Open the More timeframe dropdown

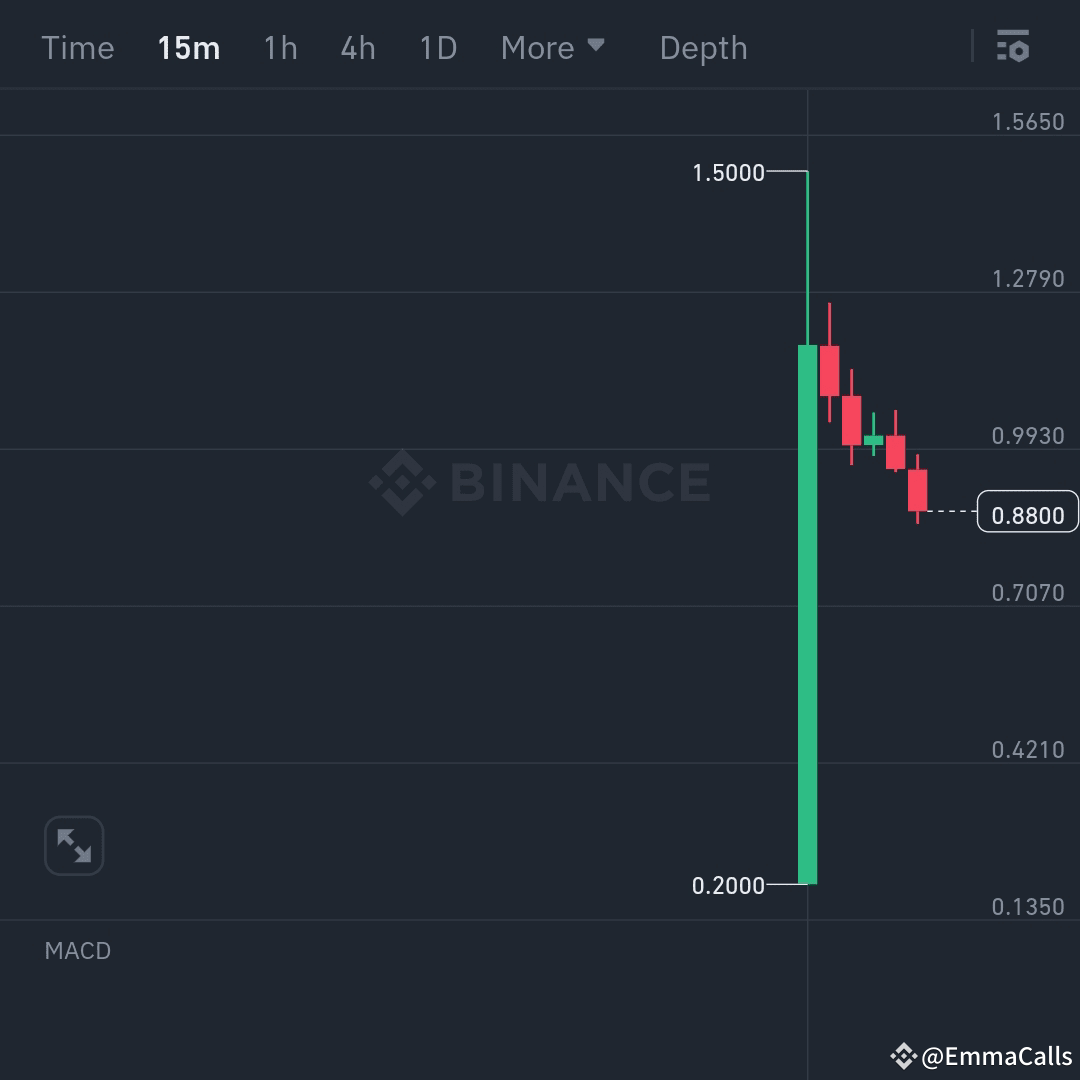538,47
